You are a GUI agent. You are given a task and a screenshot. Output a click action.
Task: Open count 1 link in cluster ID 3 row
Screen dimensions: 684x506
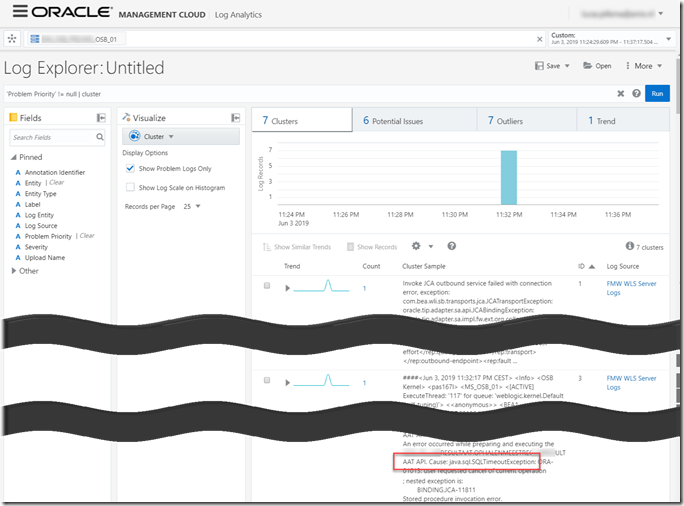pos(364,383)
